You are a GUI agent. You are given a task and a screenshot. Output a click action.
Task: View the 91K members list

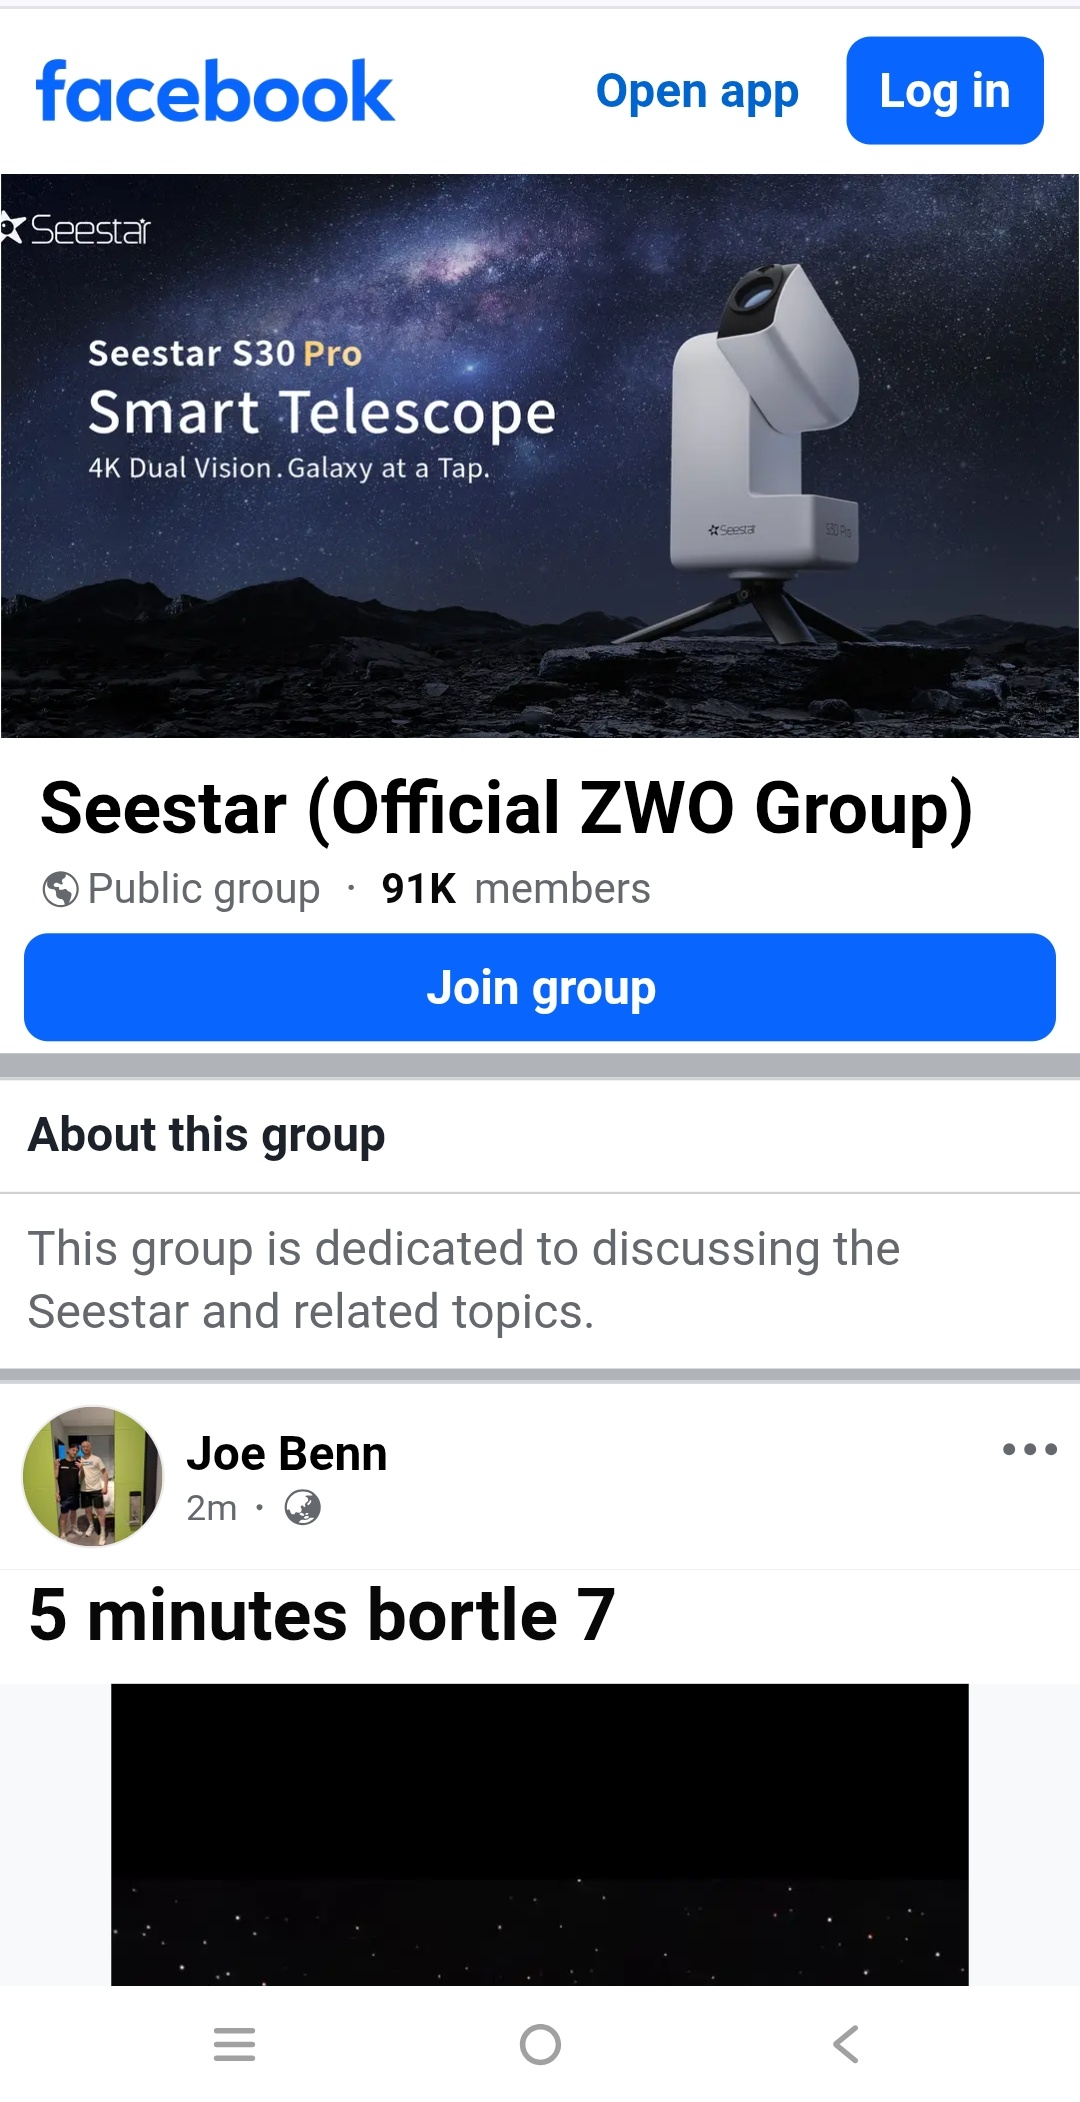515,889
